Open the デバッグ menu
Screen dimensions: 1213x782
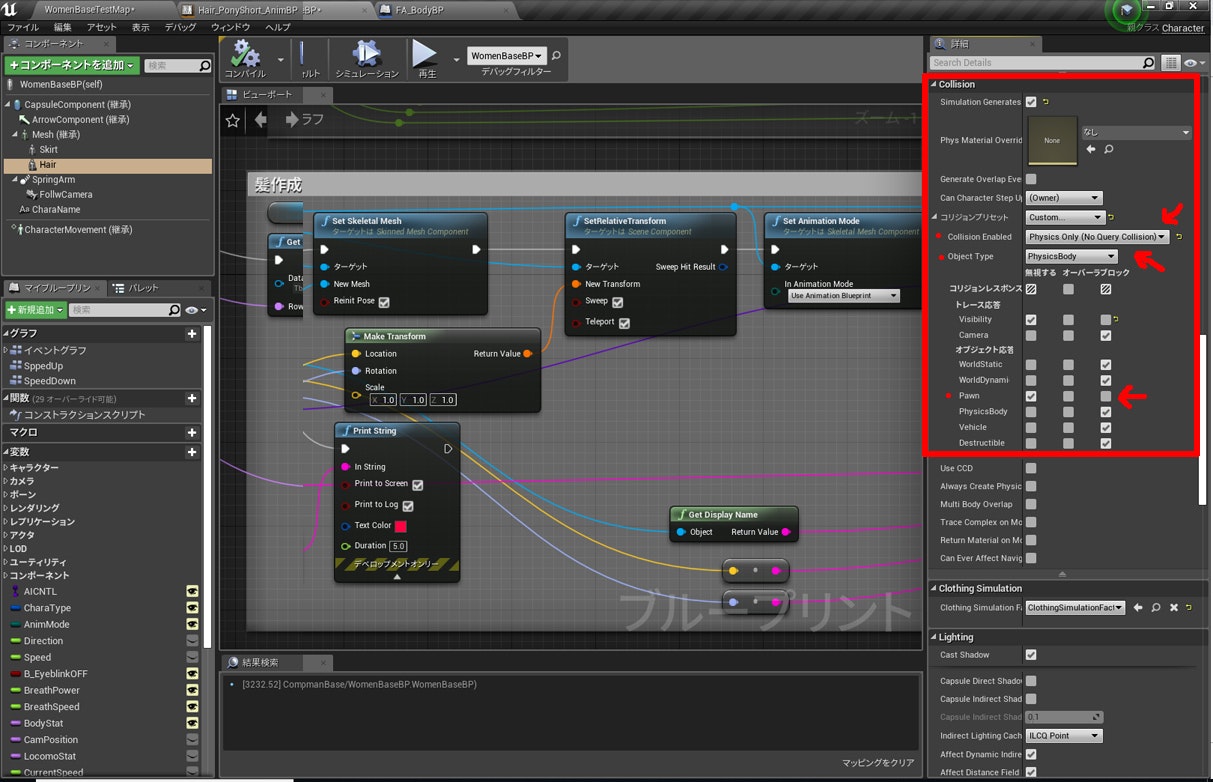(x=181, y=27)
